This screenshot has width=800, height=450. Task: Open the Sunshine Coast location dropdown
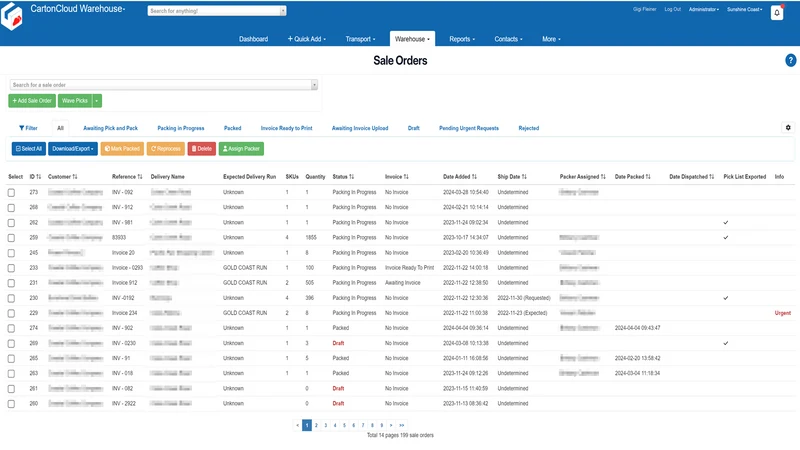pos(744,9)
